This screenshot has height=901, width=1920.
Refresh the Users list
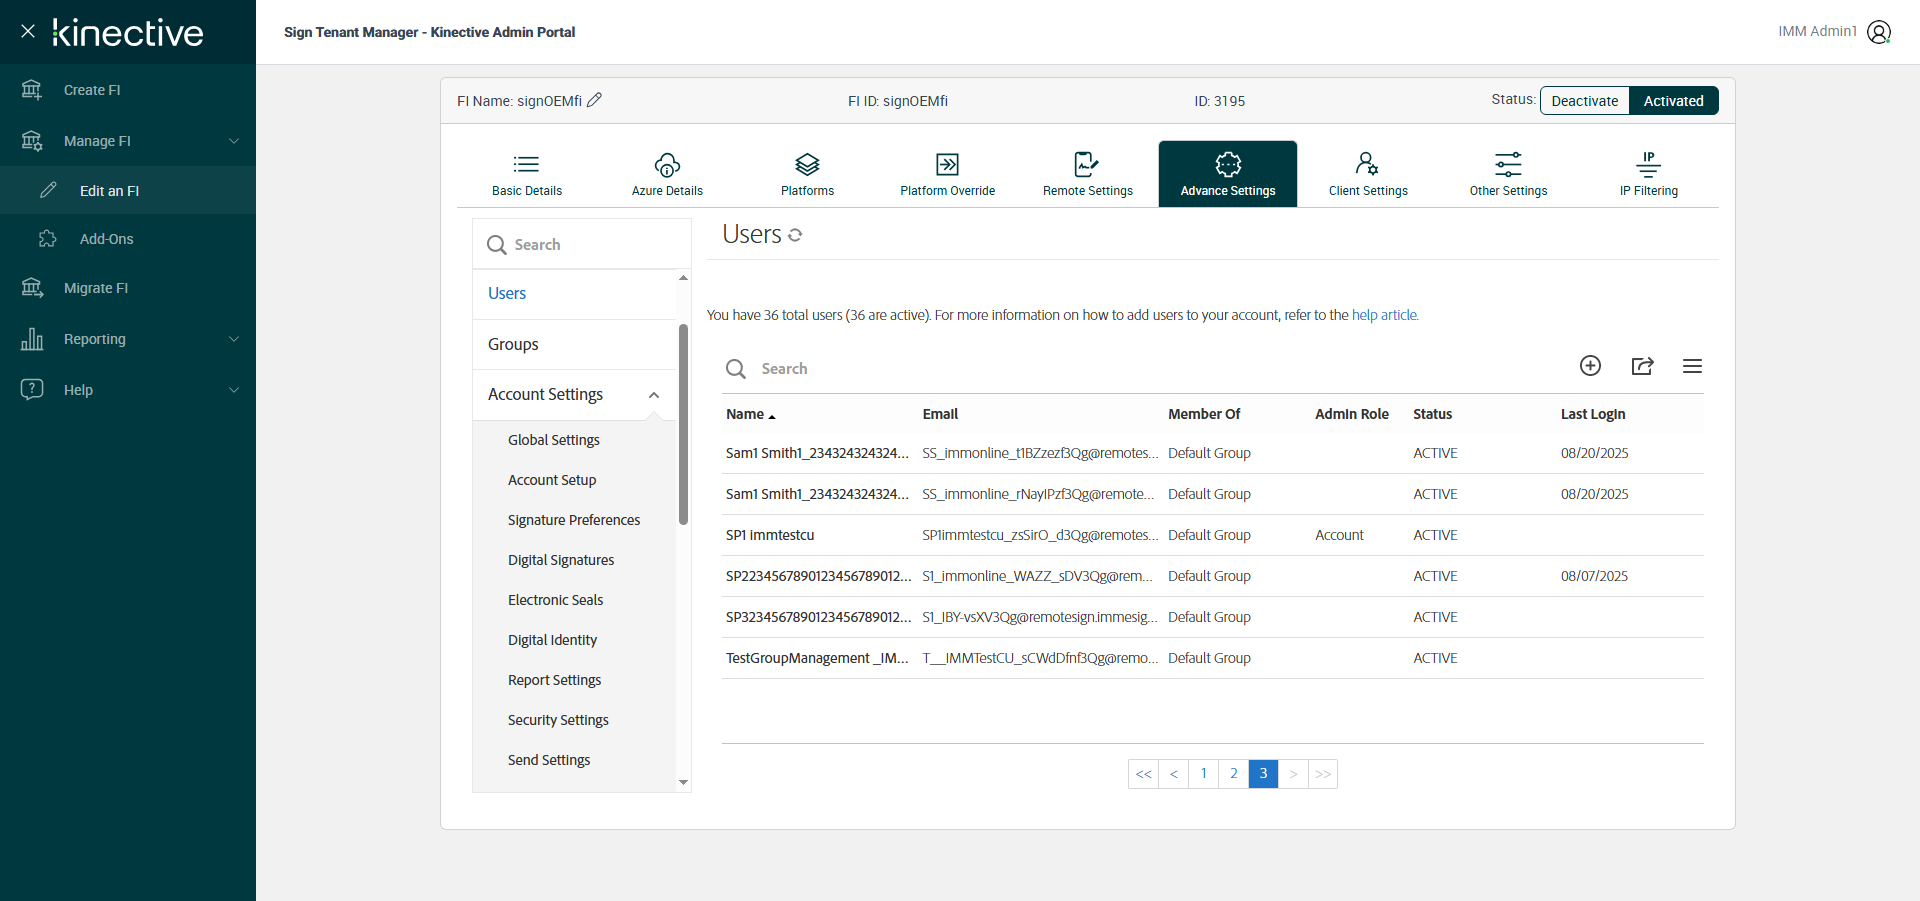(795, 235)
